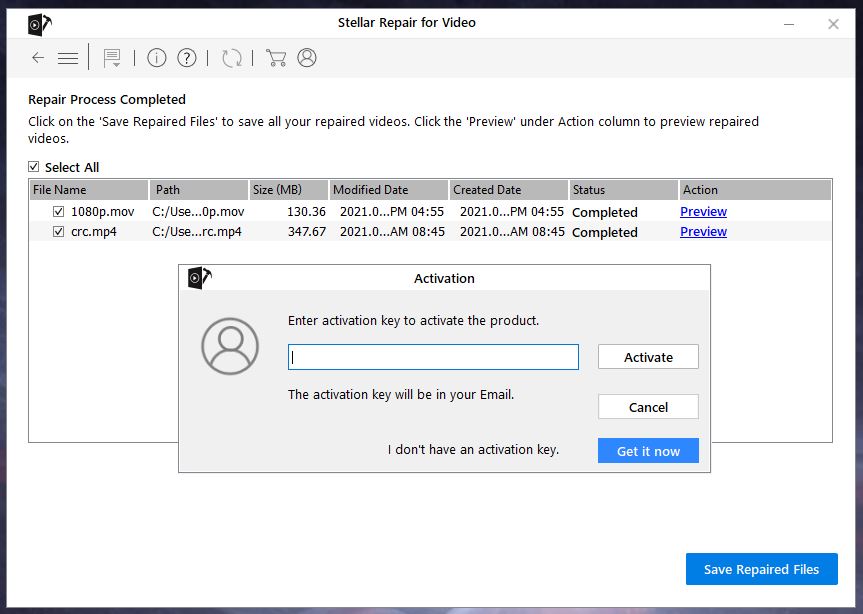Image resolution: width=863 pixels, height=614 pixels.
Task: Sort by Created Date column header
Action: [x=509, y=190]
